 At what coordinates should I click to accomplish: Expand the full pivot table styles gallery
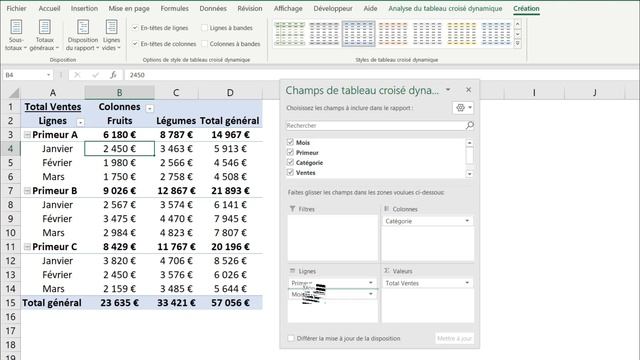(x=518, y=43)
